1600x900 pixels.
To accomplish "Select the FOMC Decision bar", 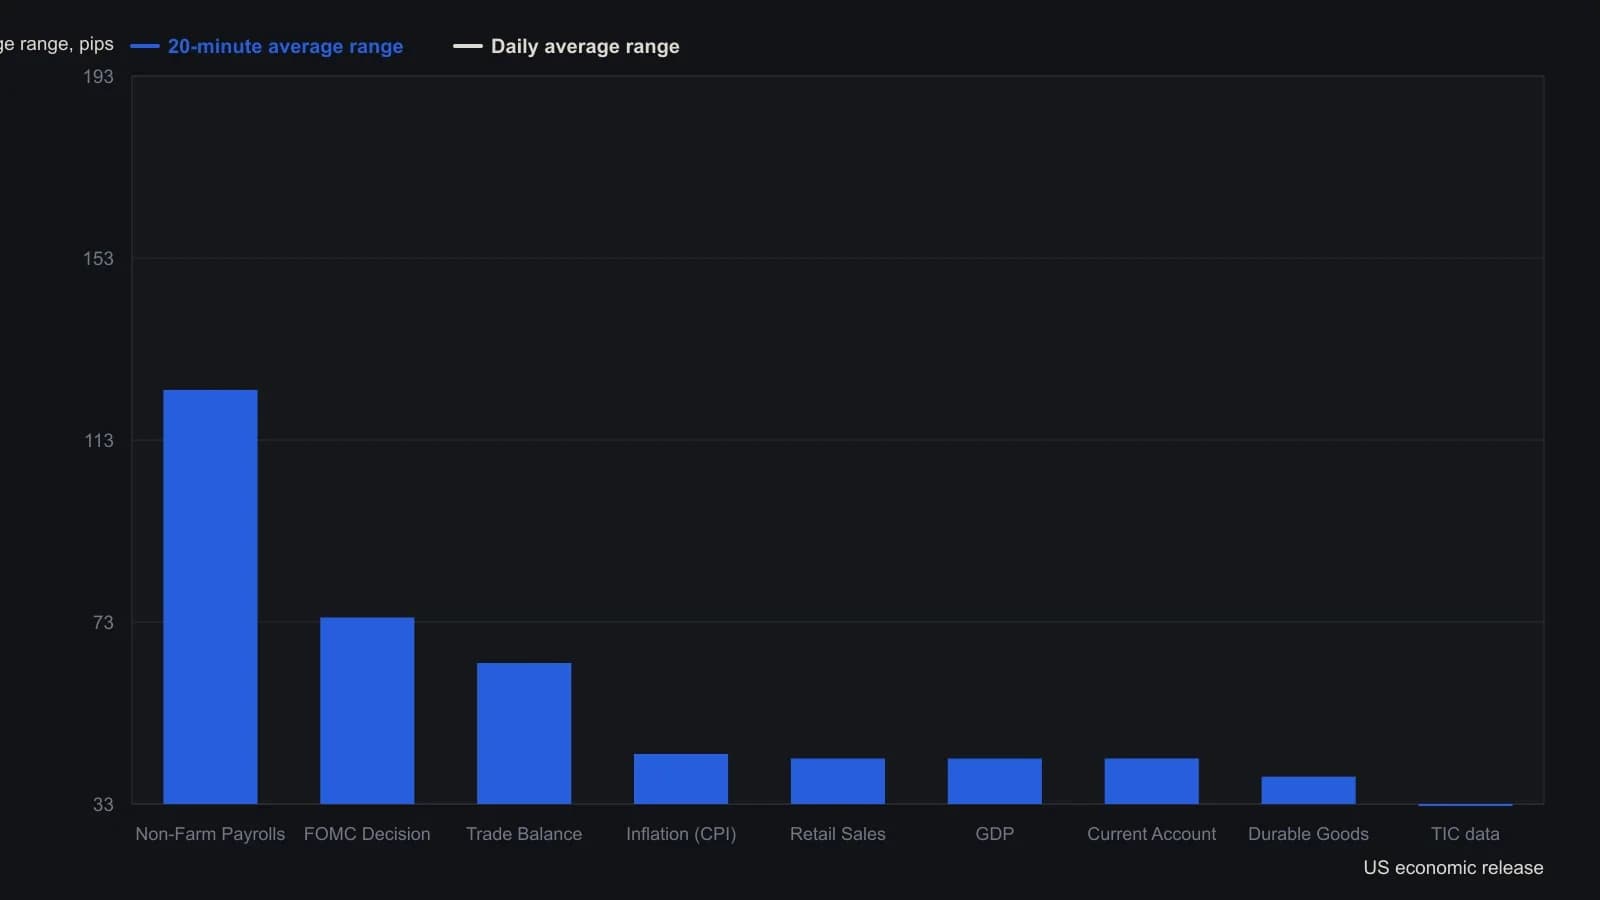I will (367, 711).
